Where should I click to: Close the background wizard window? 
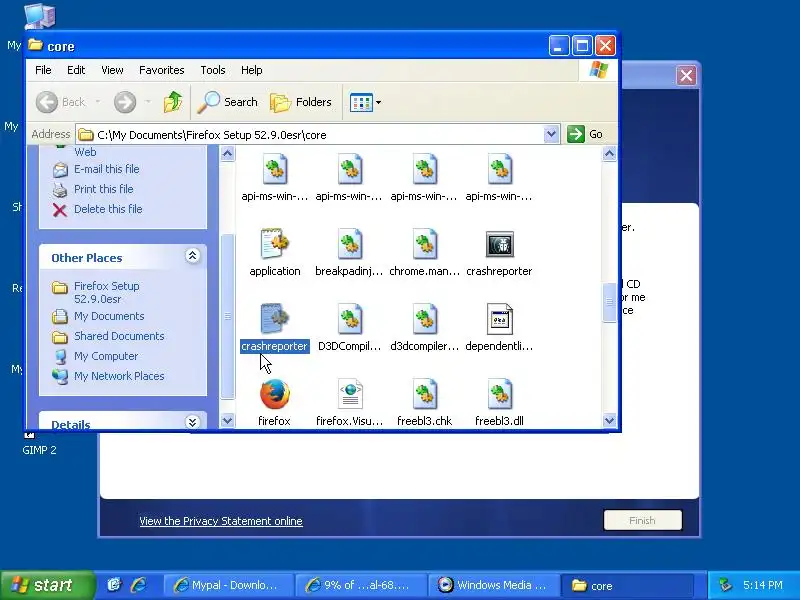[x=686, y=76]
